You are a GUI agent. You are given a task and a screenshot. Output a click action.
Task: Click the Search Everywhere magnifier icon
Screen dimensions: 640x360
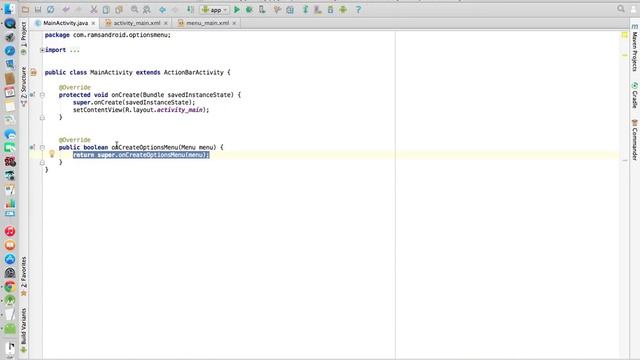coord(621,9)
